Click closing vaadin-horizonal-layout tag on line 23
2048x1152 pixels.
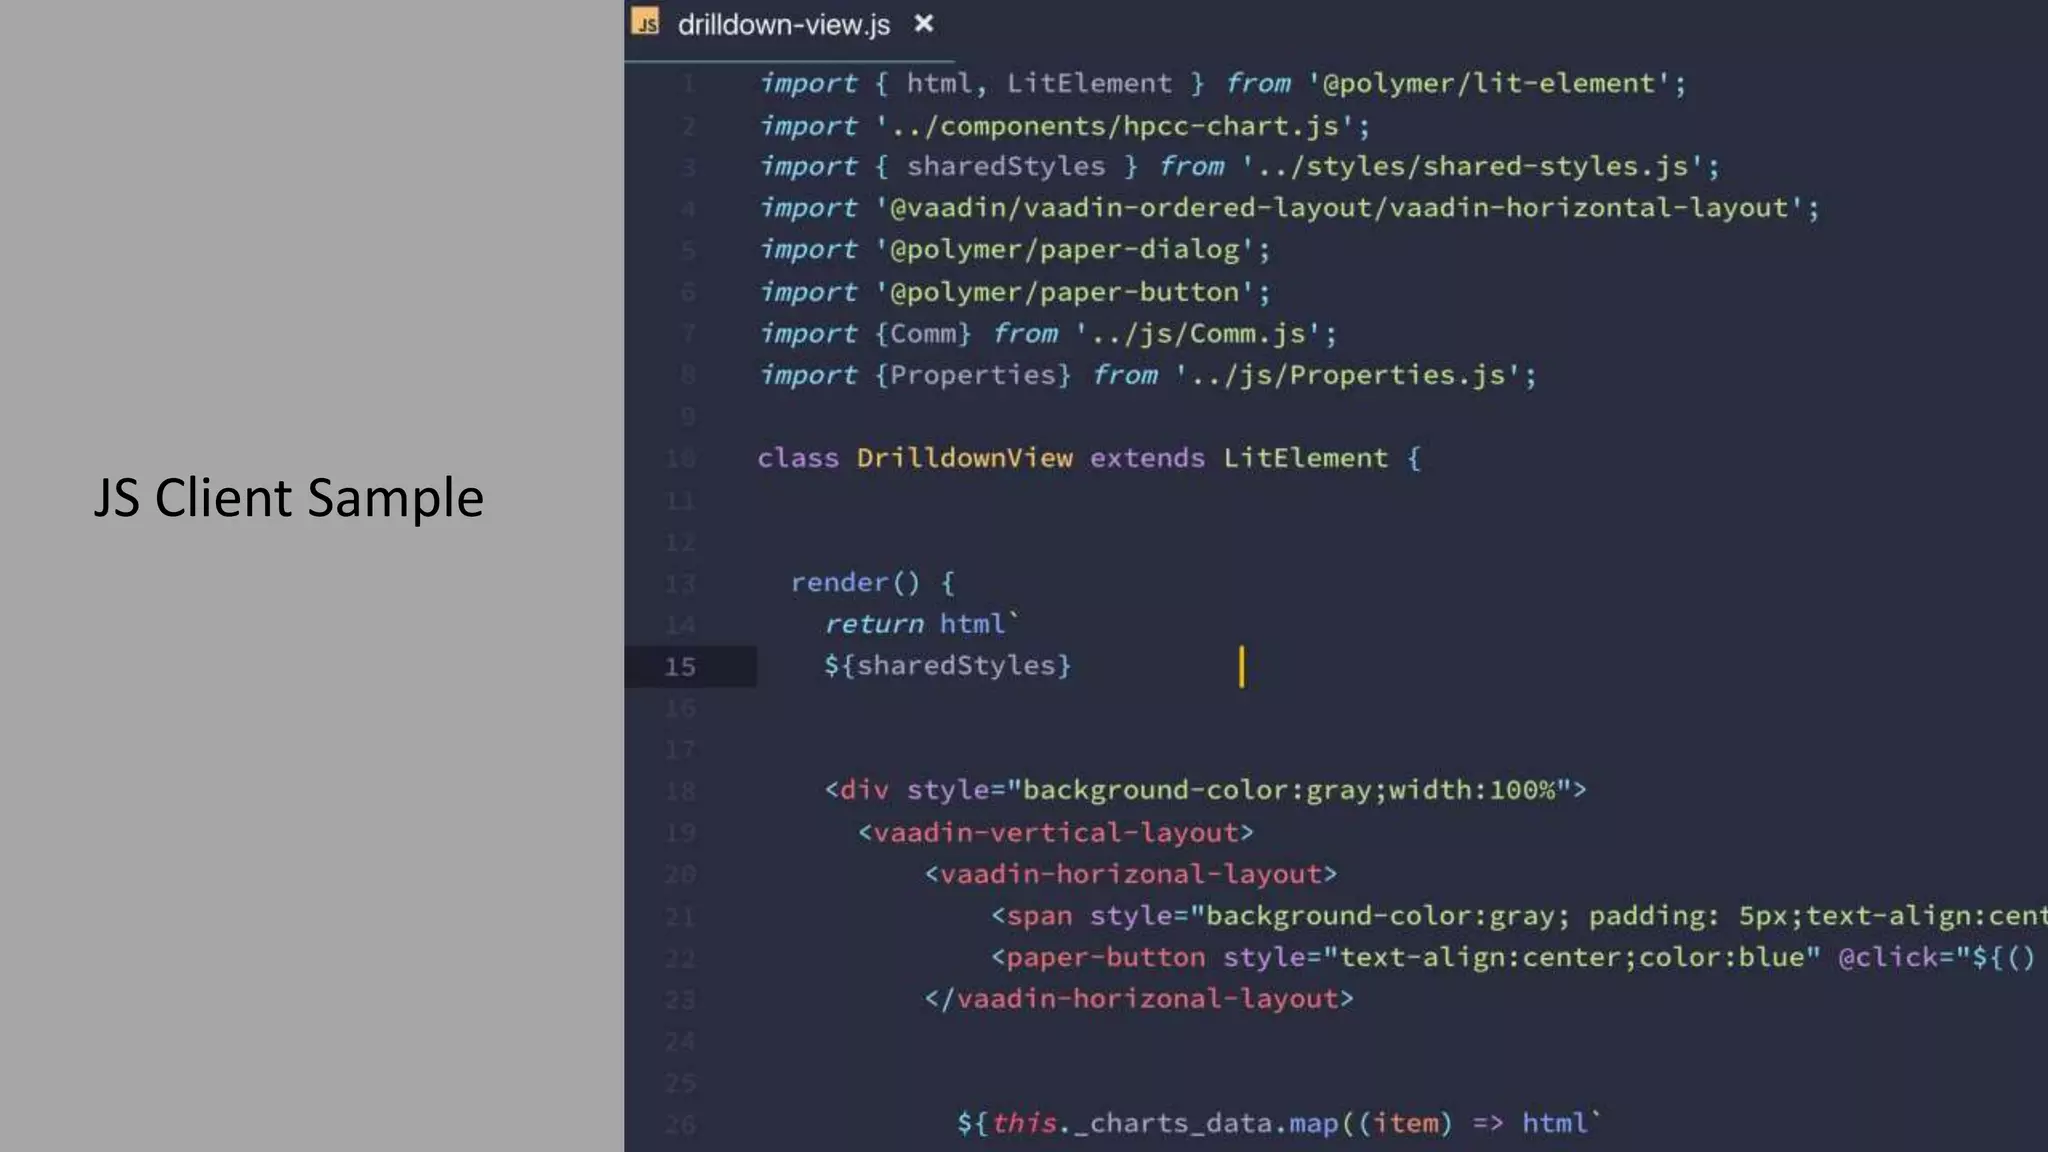pos(1138,1000)
